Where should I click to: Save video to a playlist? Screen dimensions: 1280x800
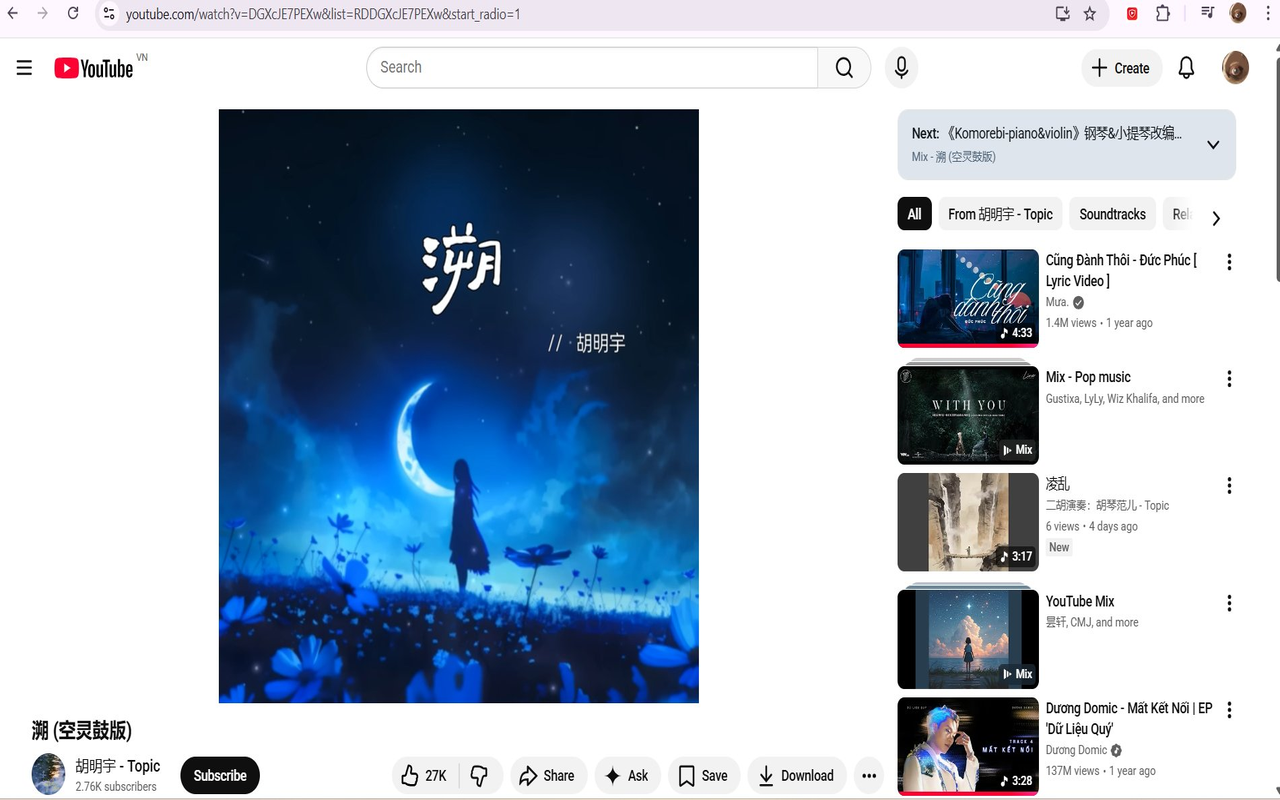704,776
